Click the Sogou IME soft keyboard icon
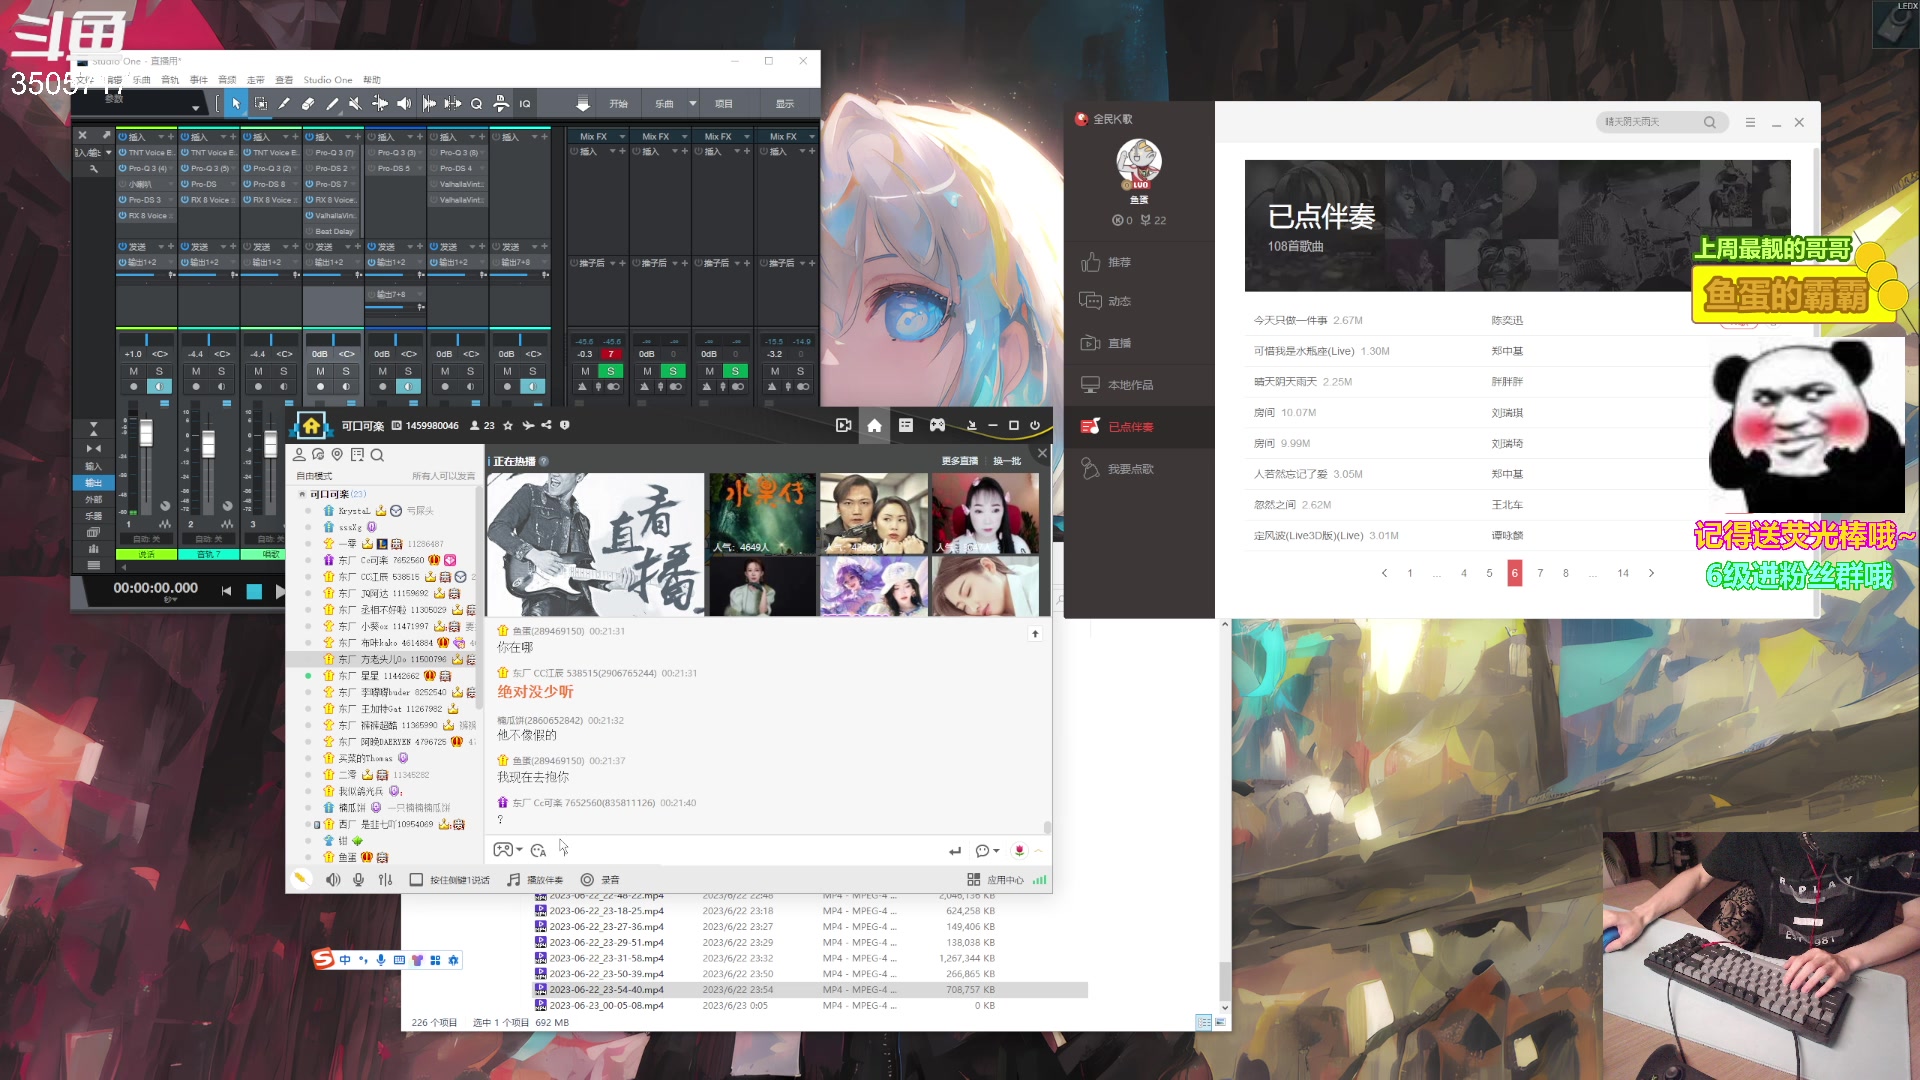Screen dimensions: 1920x1080 tap(399, 960)
